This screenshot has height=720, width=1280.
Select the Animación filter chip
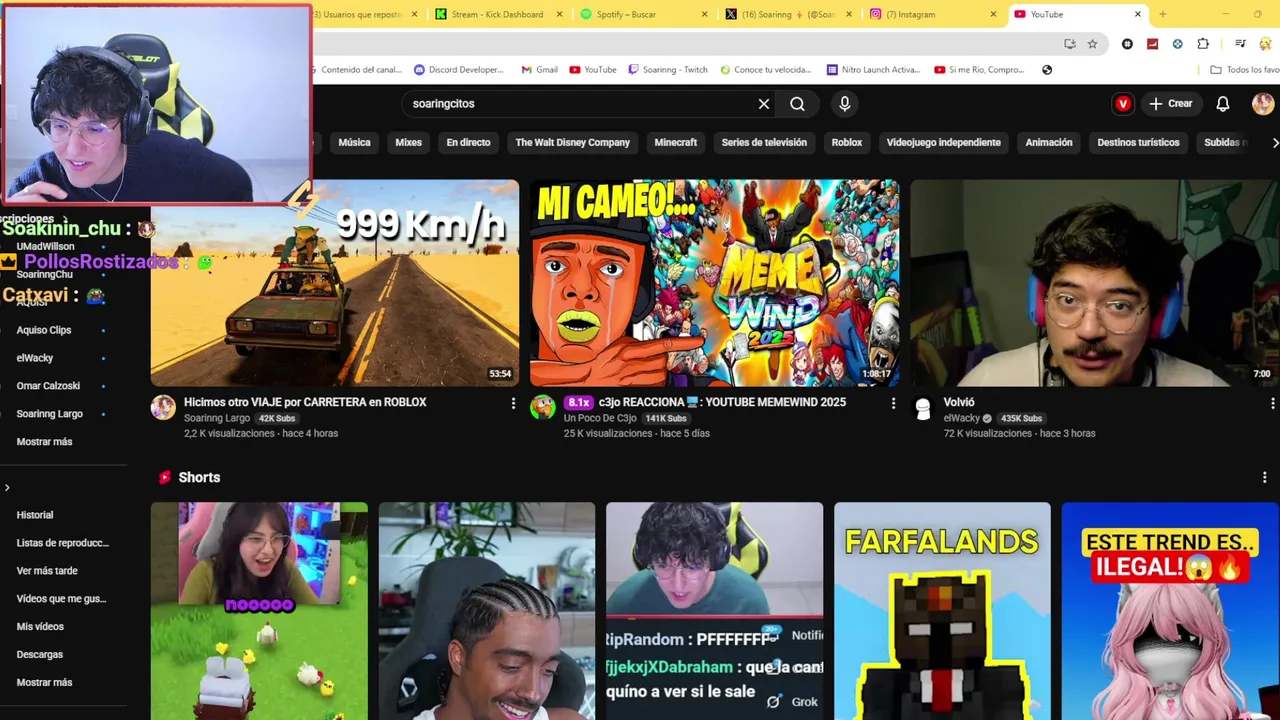click(1049, 143)
